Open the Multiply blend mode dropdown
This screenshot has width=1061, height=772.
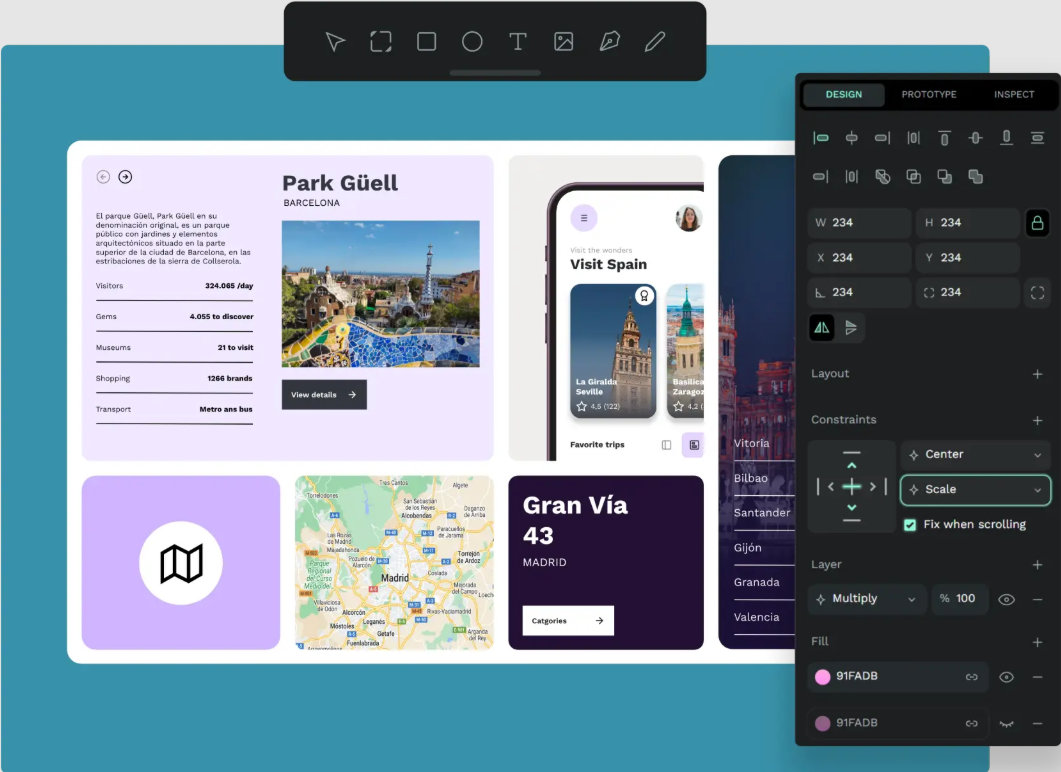[867, 599]
